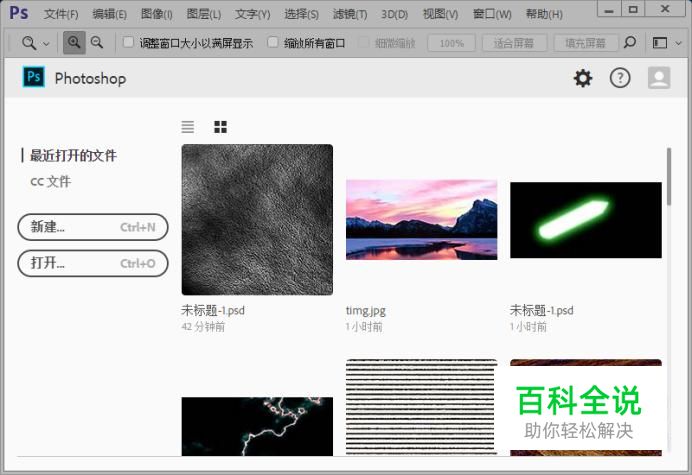The height and width of the screenshot is (475, 692).
Task: Toggle the 细微缩放 checkbox
Action: click(x=364, y=42)
